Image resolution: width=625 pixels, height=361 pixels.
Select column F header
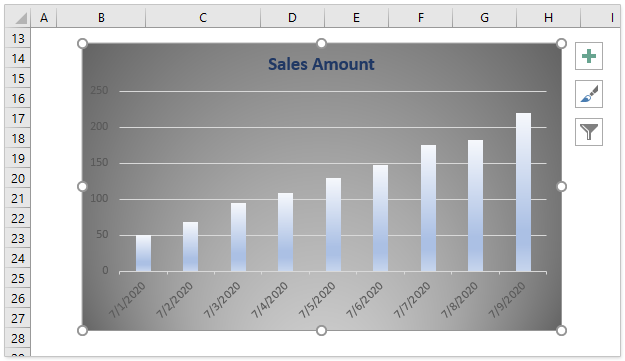(421, 18)
